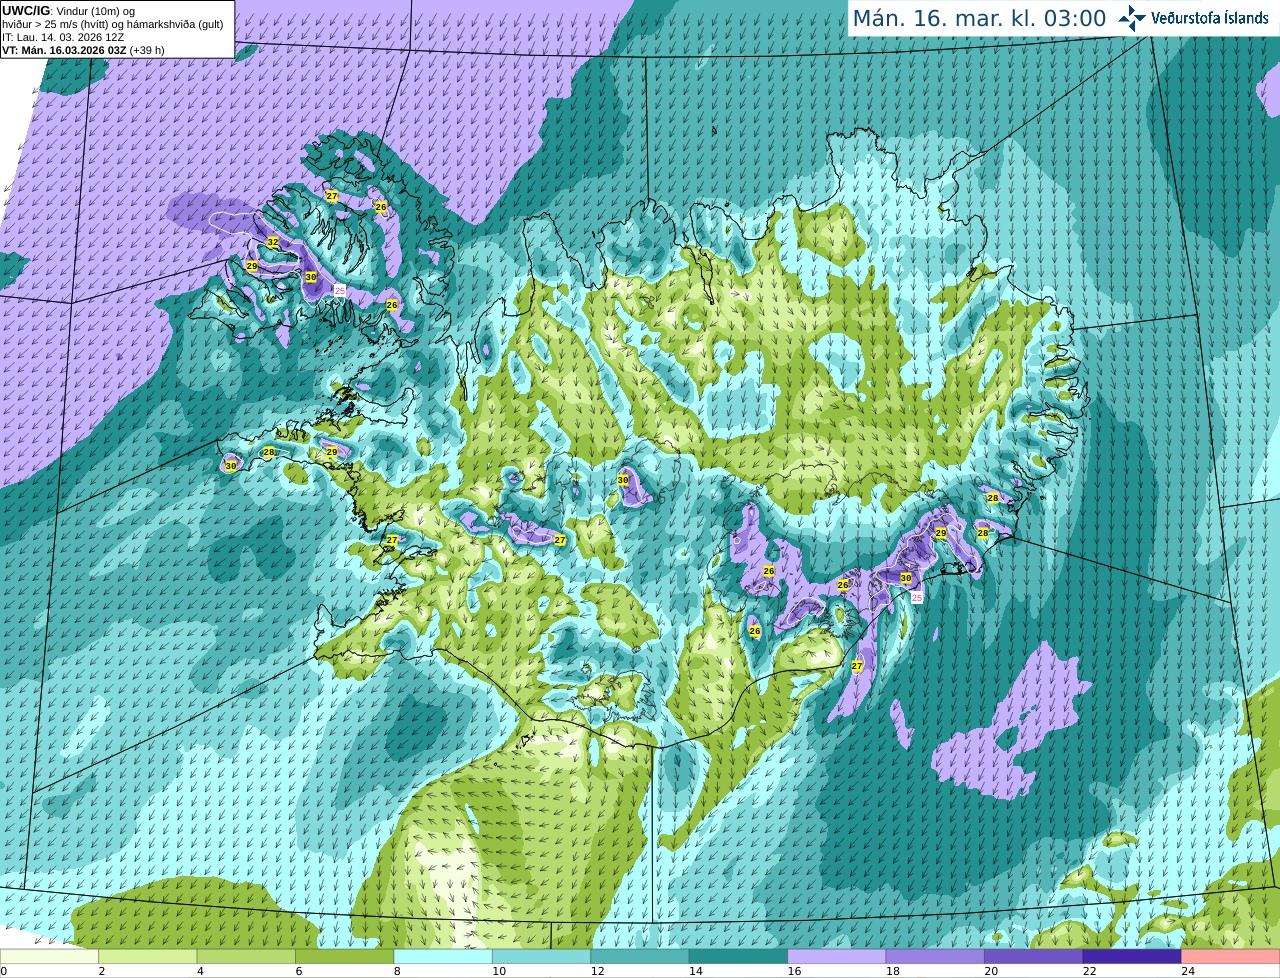Pick the 16–18 m/s light lilac legend color
This screenshot has height=978, width=1280.
coord(837,956)
